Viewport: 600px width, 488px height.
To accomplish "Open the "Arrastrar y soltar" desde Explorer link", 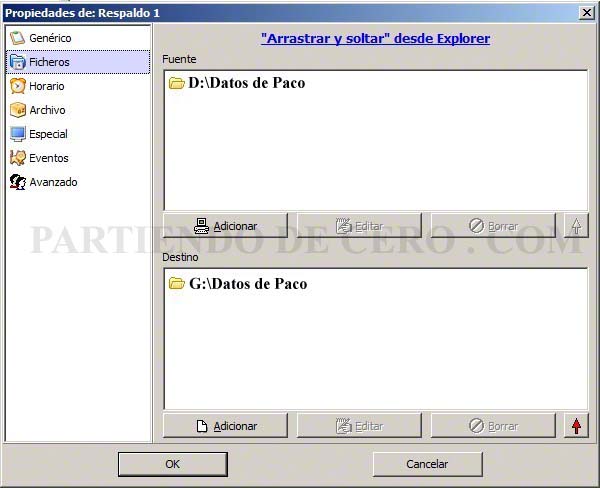I will (x=375, y=38).
